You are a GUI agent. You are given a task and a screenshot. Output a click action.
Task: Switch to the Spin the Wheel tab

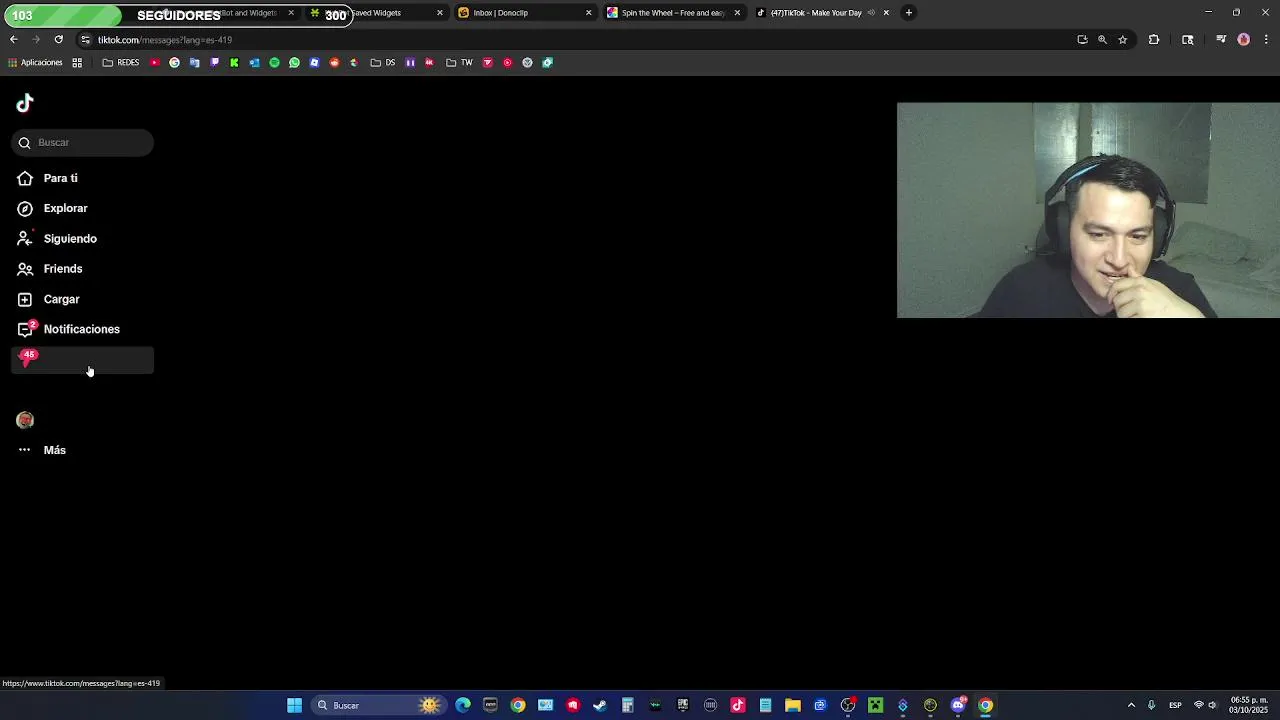coord(673,13)
